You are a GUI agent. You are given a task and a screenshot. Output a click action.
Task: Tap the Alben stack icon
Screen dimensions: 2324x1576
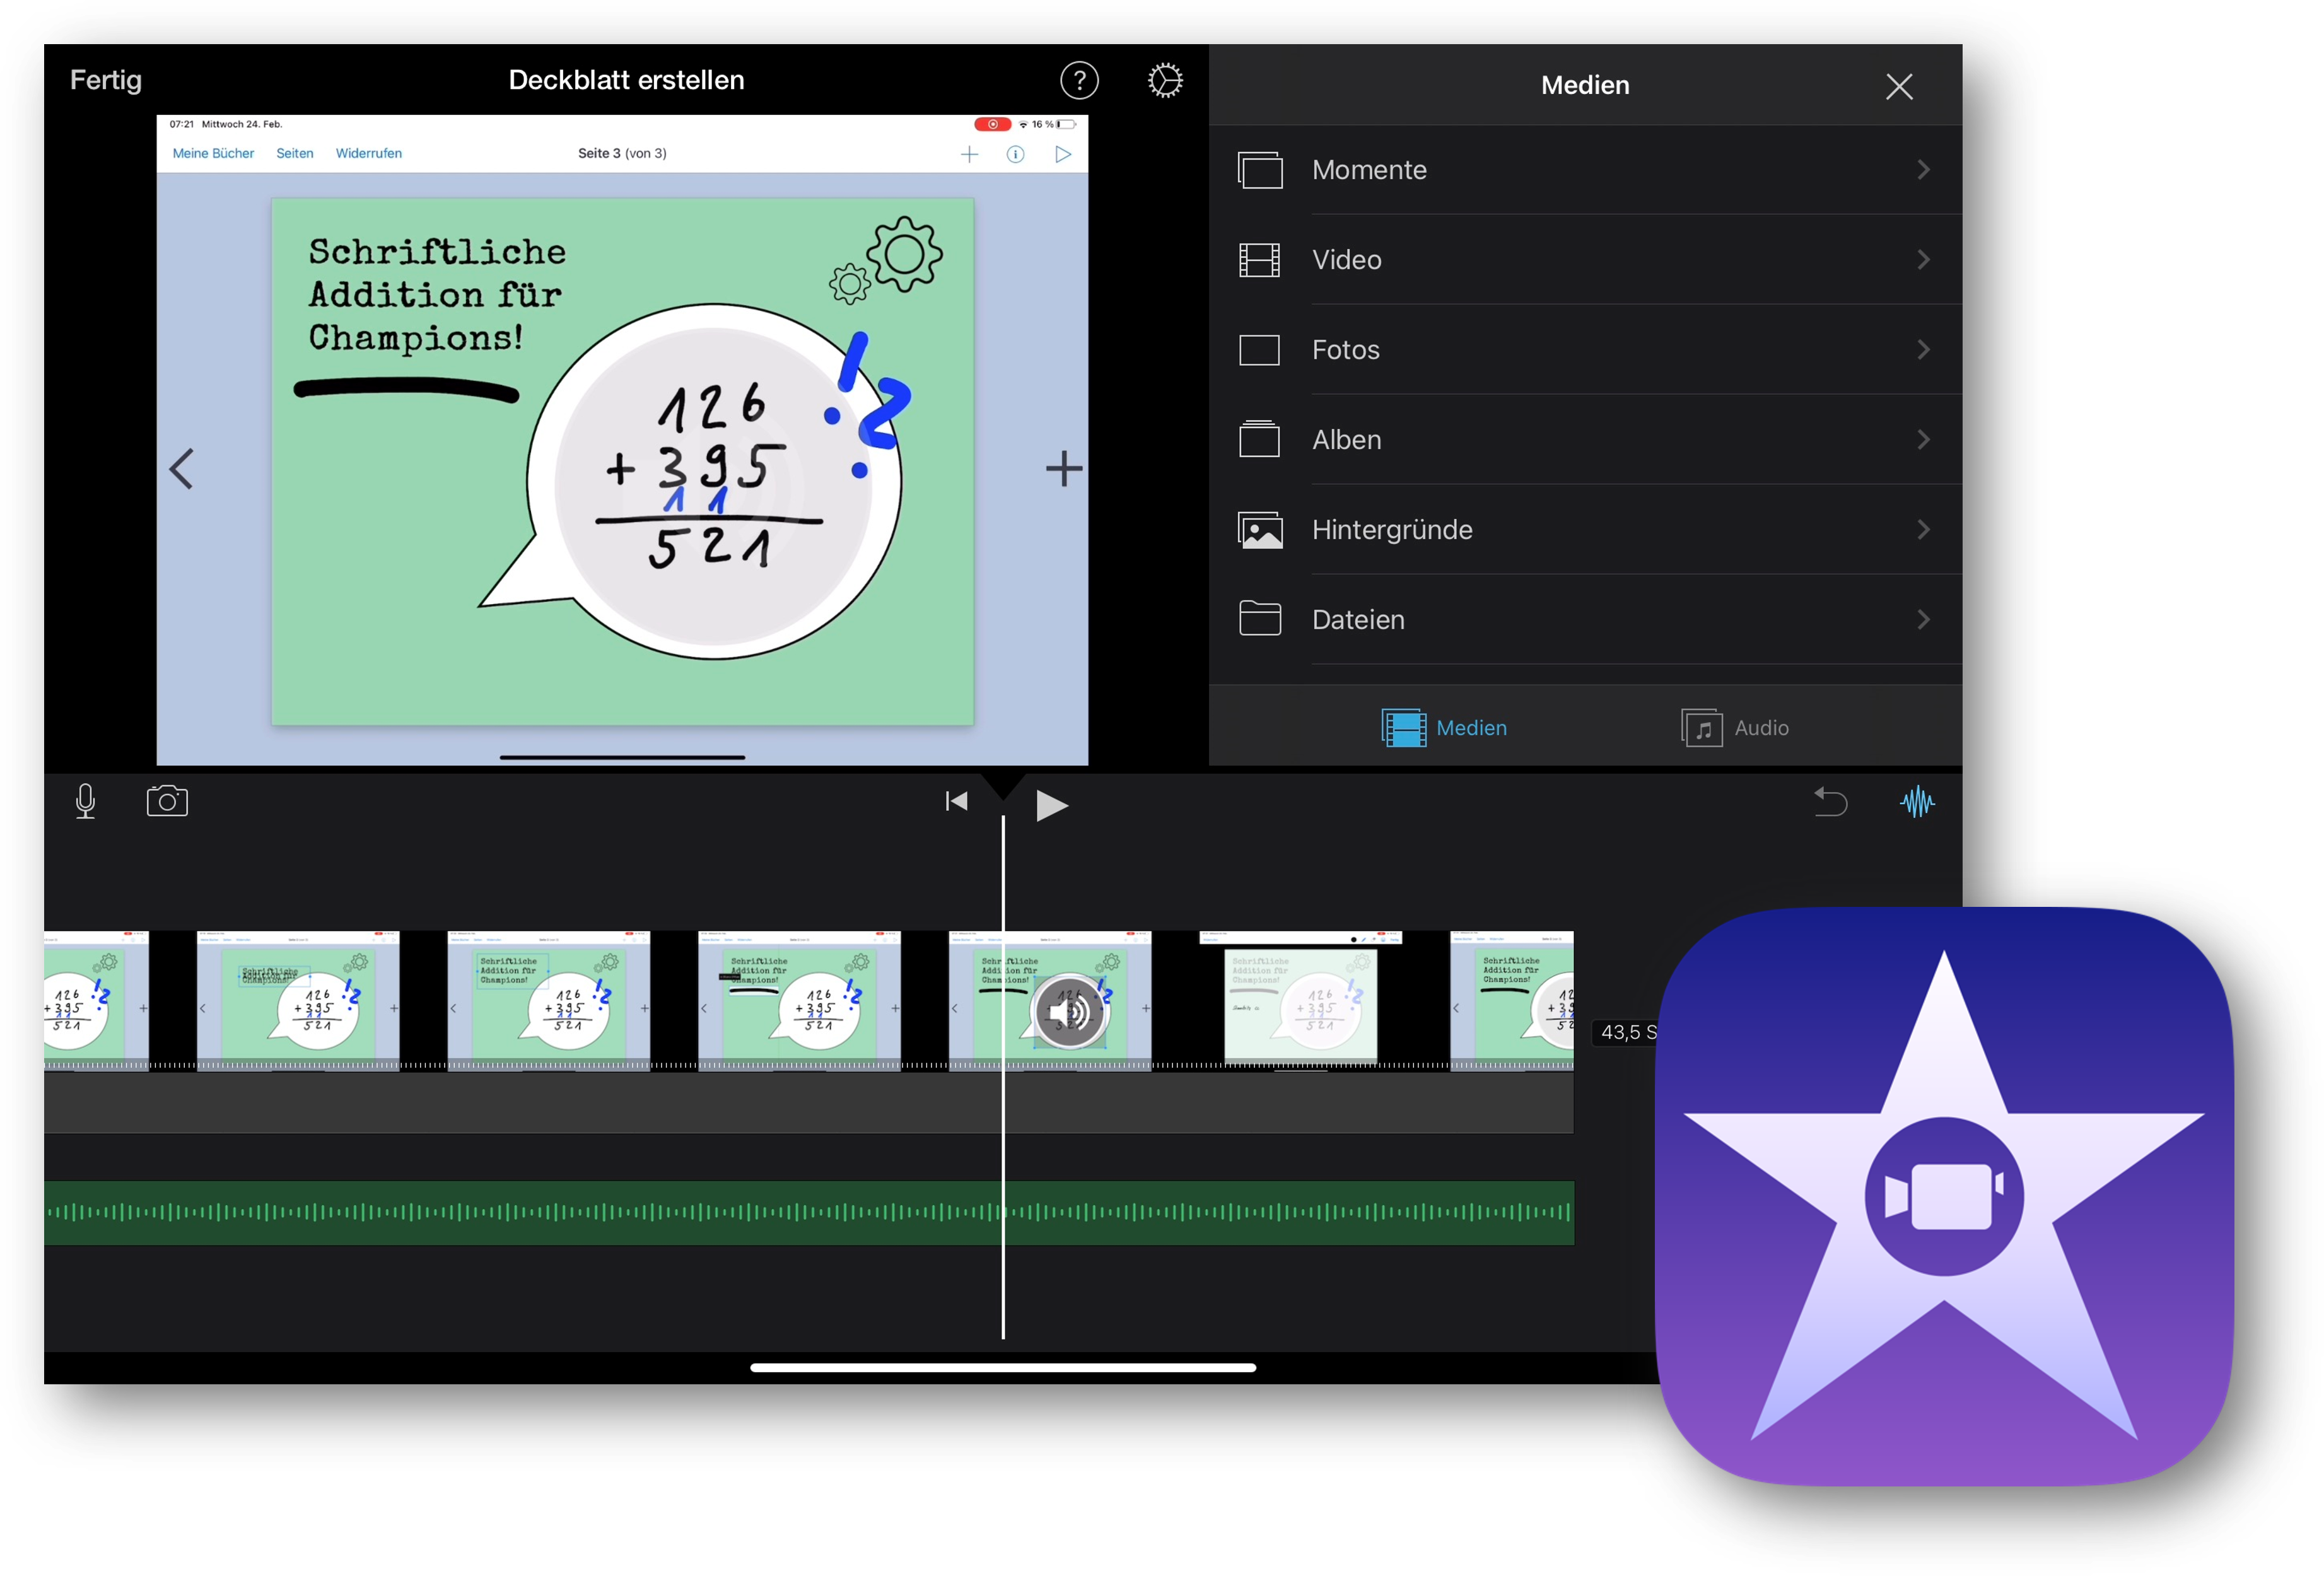1260,438
